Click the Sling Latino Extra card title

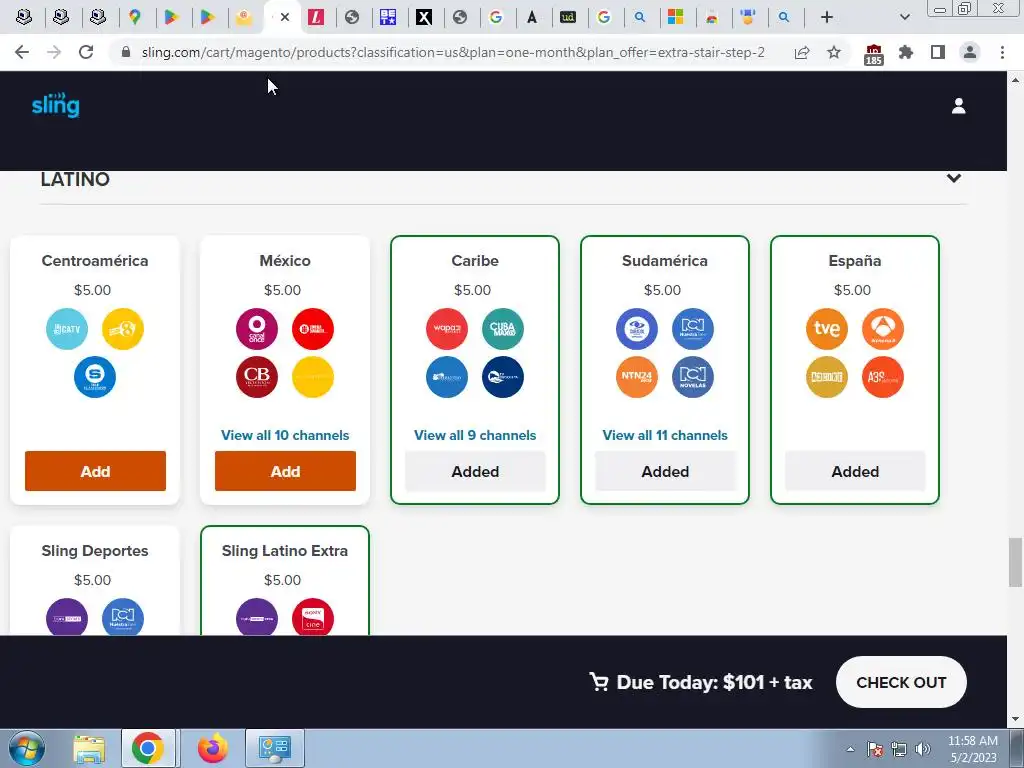coord(285,551)
